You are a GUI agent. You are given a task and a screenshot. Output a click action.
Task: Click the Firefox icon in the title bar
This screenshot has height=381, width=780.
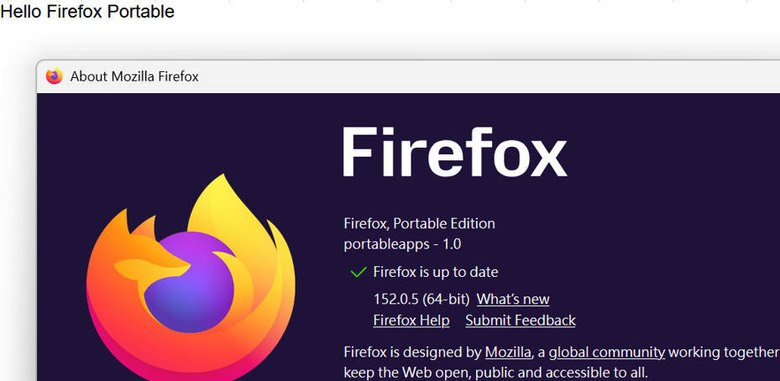click(54, 76)
